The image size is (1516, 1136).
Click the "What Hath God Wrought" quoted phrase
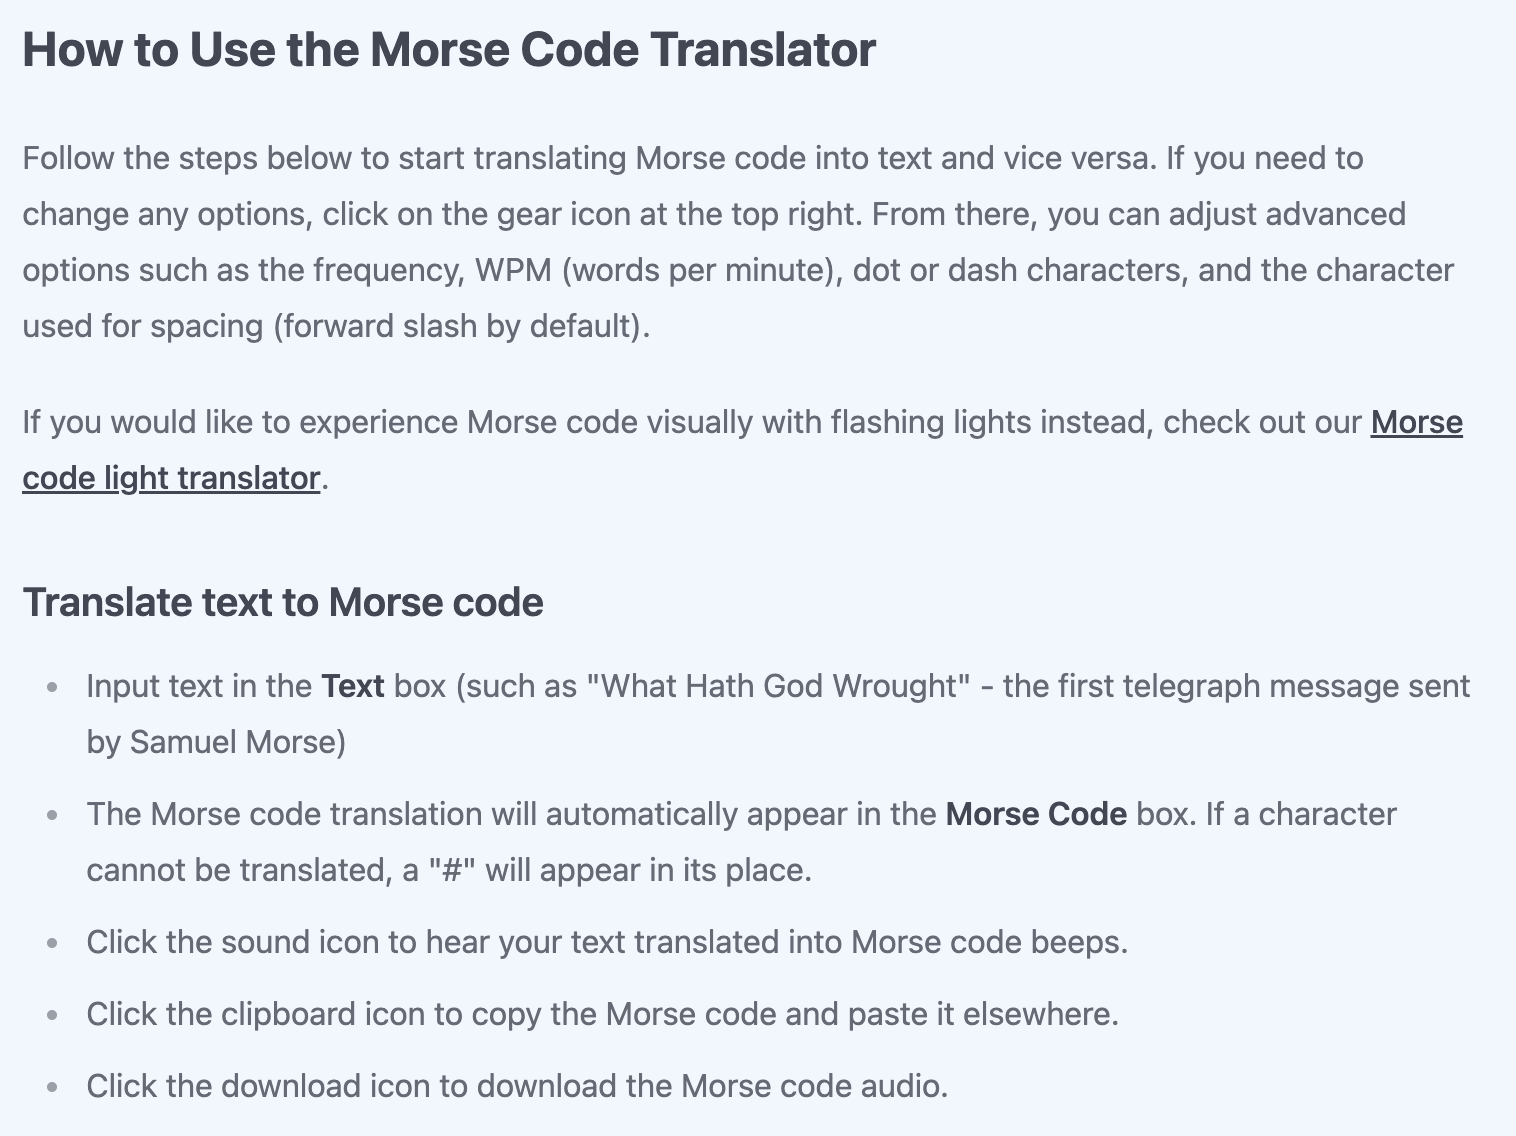778,686
